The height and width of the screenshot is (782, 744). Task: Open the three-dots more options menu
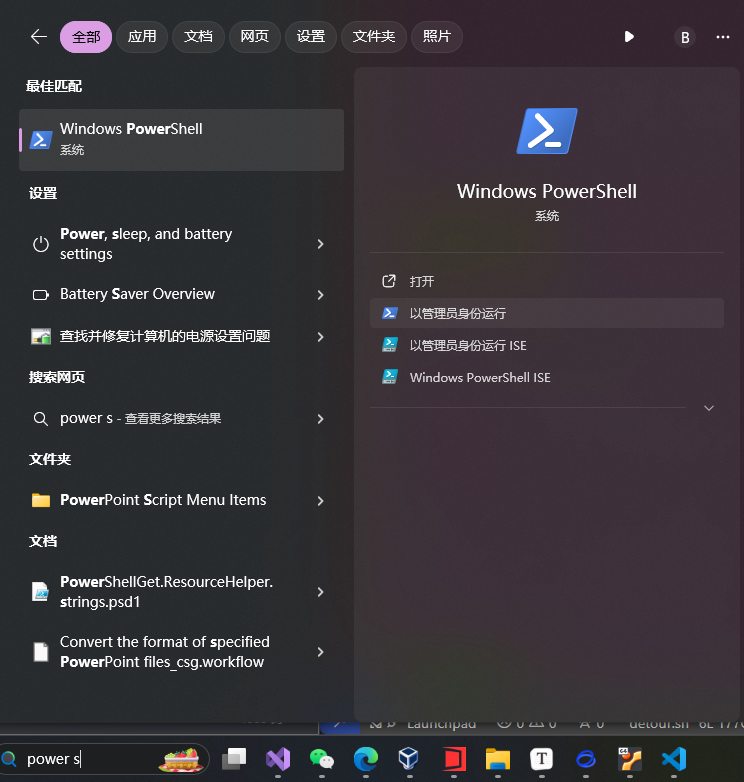[x=723, y=37]
